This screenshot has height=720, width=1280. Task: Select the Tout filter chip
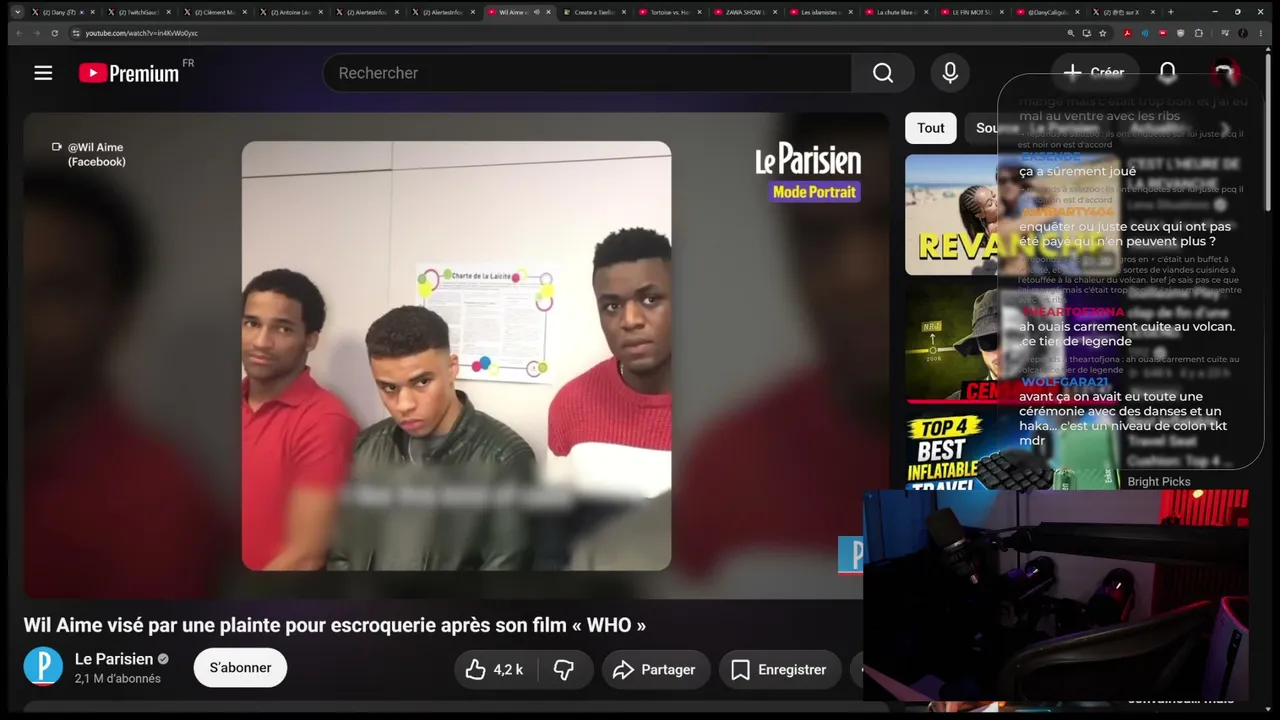point(931,128)
